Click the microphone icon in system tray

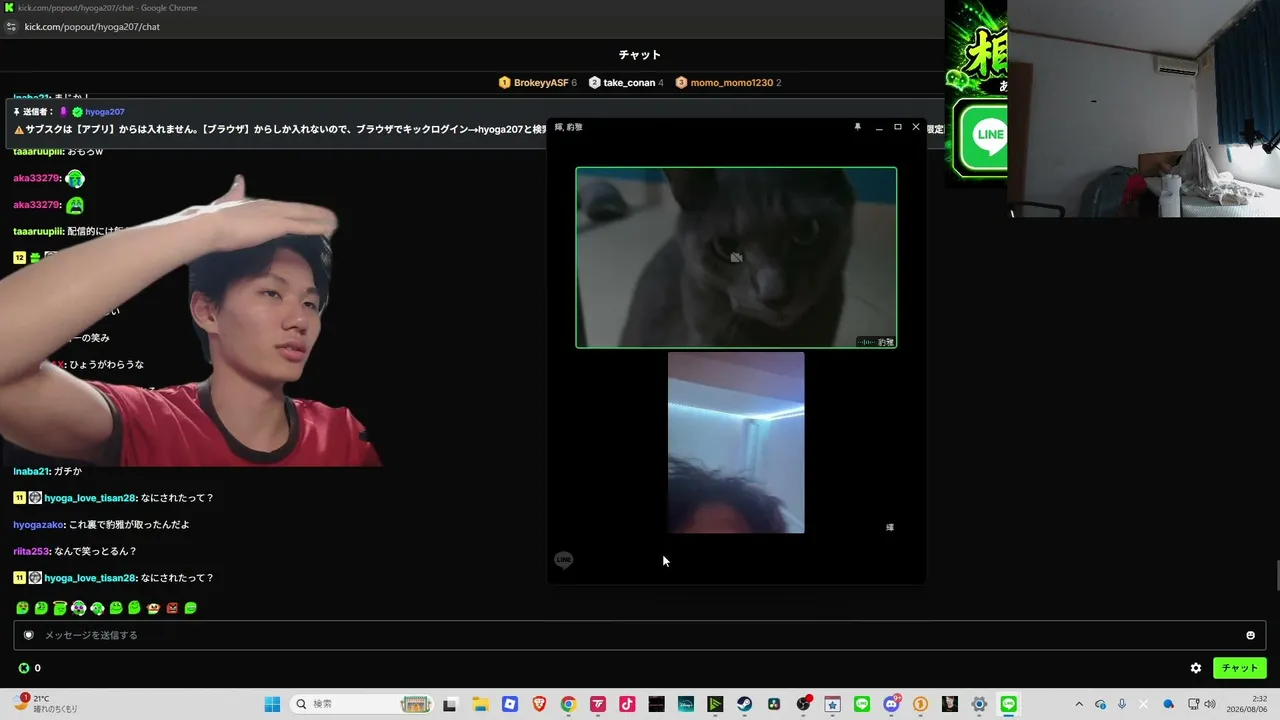click(1122, 704)
